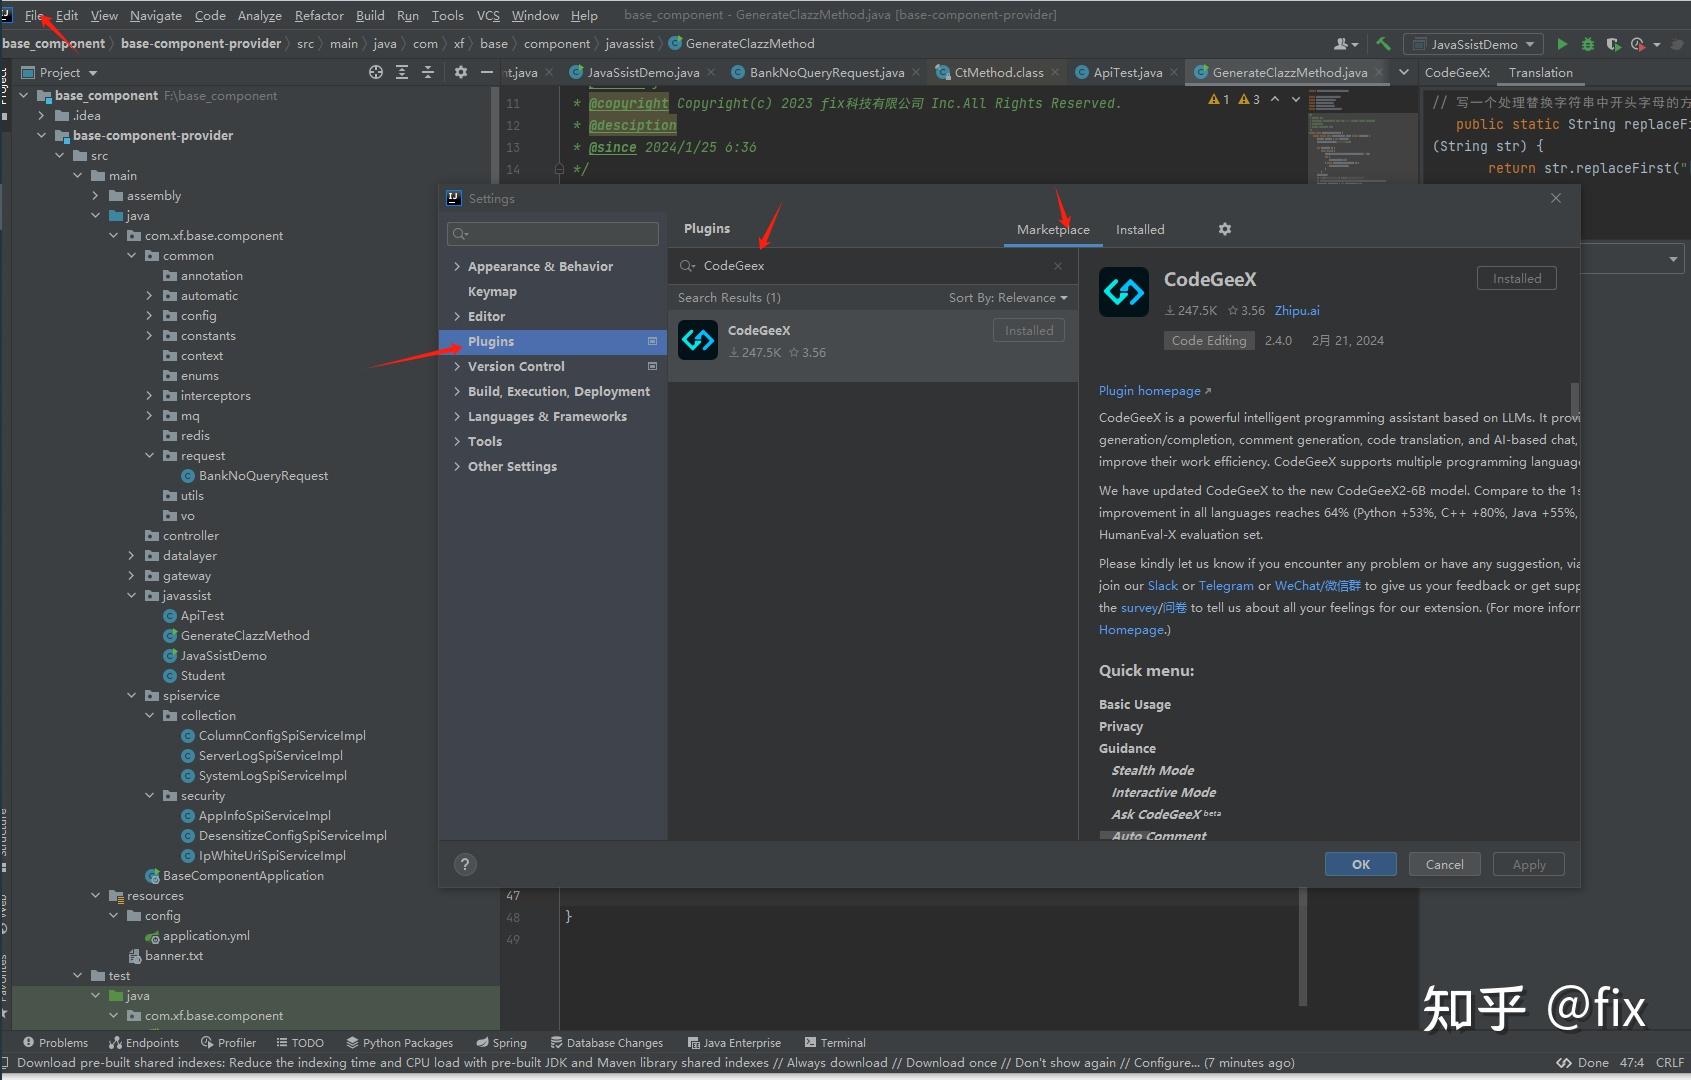The height and width of the screenshot is (1080, 1691).
Task: Click Cancel in Settings dialog
Action: (x=1444, y=864)
